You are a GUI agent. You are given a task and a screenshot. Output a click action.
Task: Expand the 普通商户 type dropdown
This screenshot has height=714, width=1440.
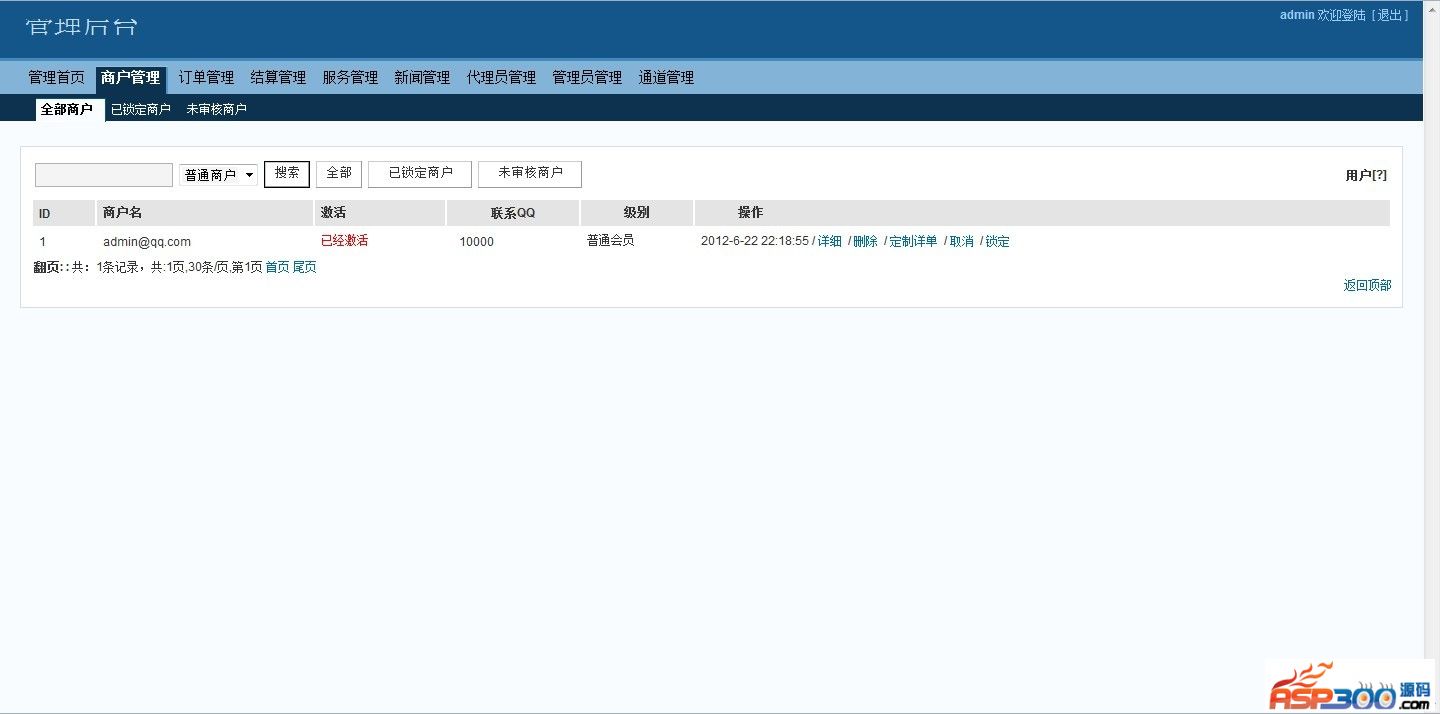point(218,175)
